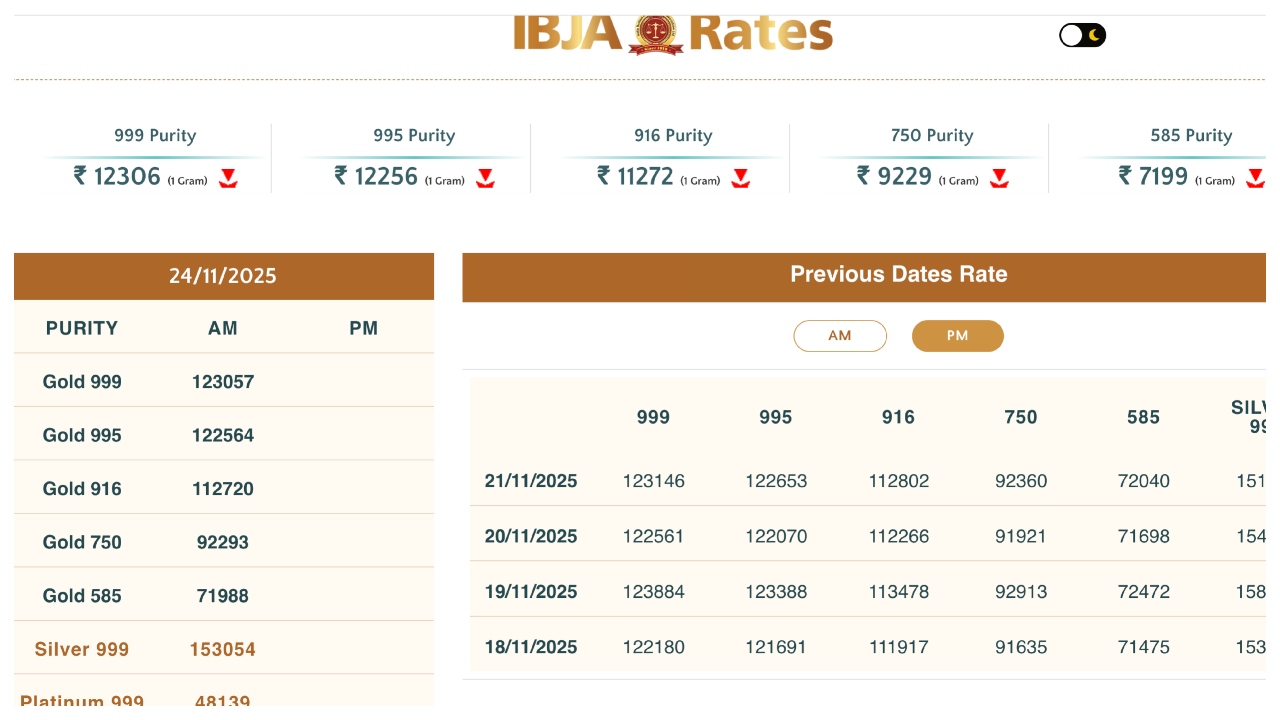Click the moon icon in theme switch

[1095, 36]
